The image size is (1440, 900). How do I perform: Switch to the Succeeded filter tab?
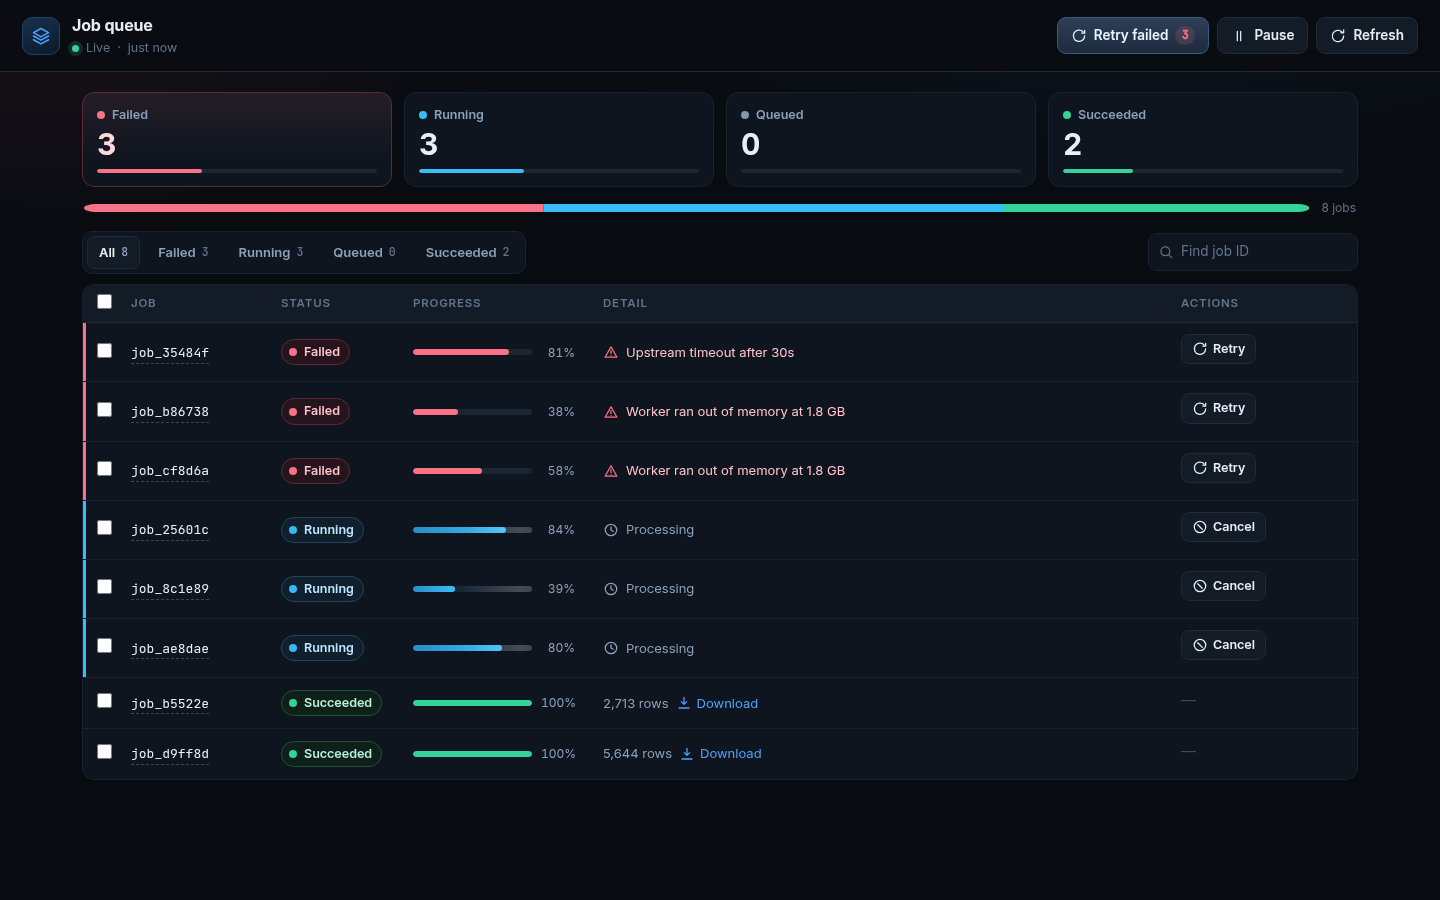click(467, 252)
